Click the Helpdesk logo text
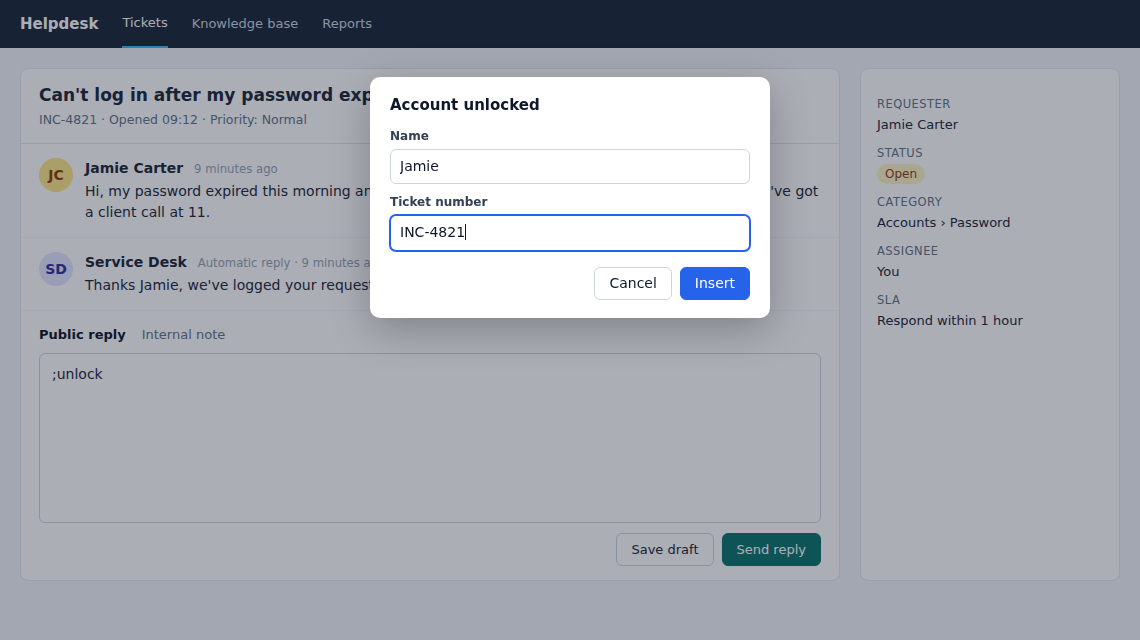This screenshot has height=640, width=1140. pos(59,24)
